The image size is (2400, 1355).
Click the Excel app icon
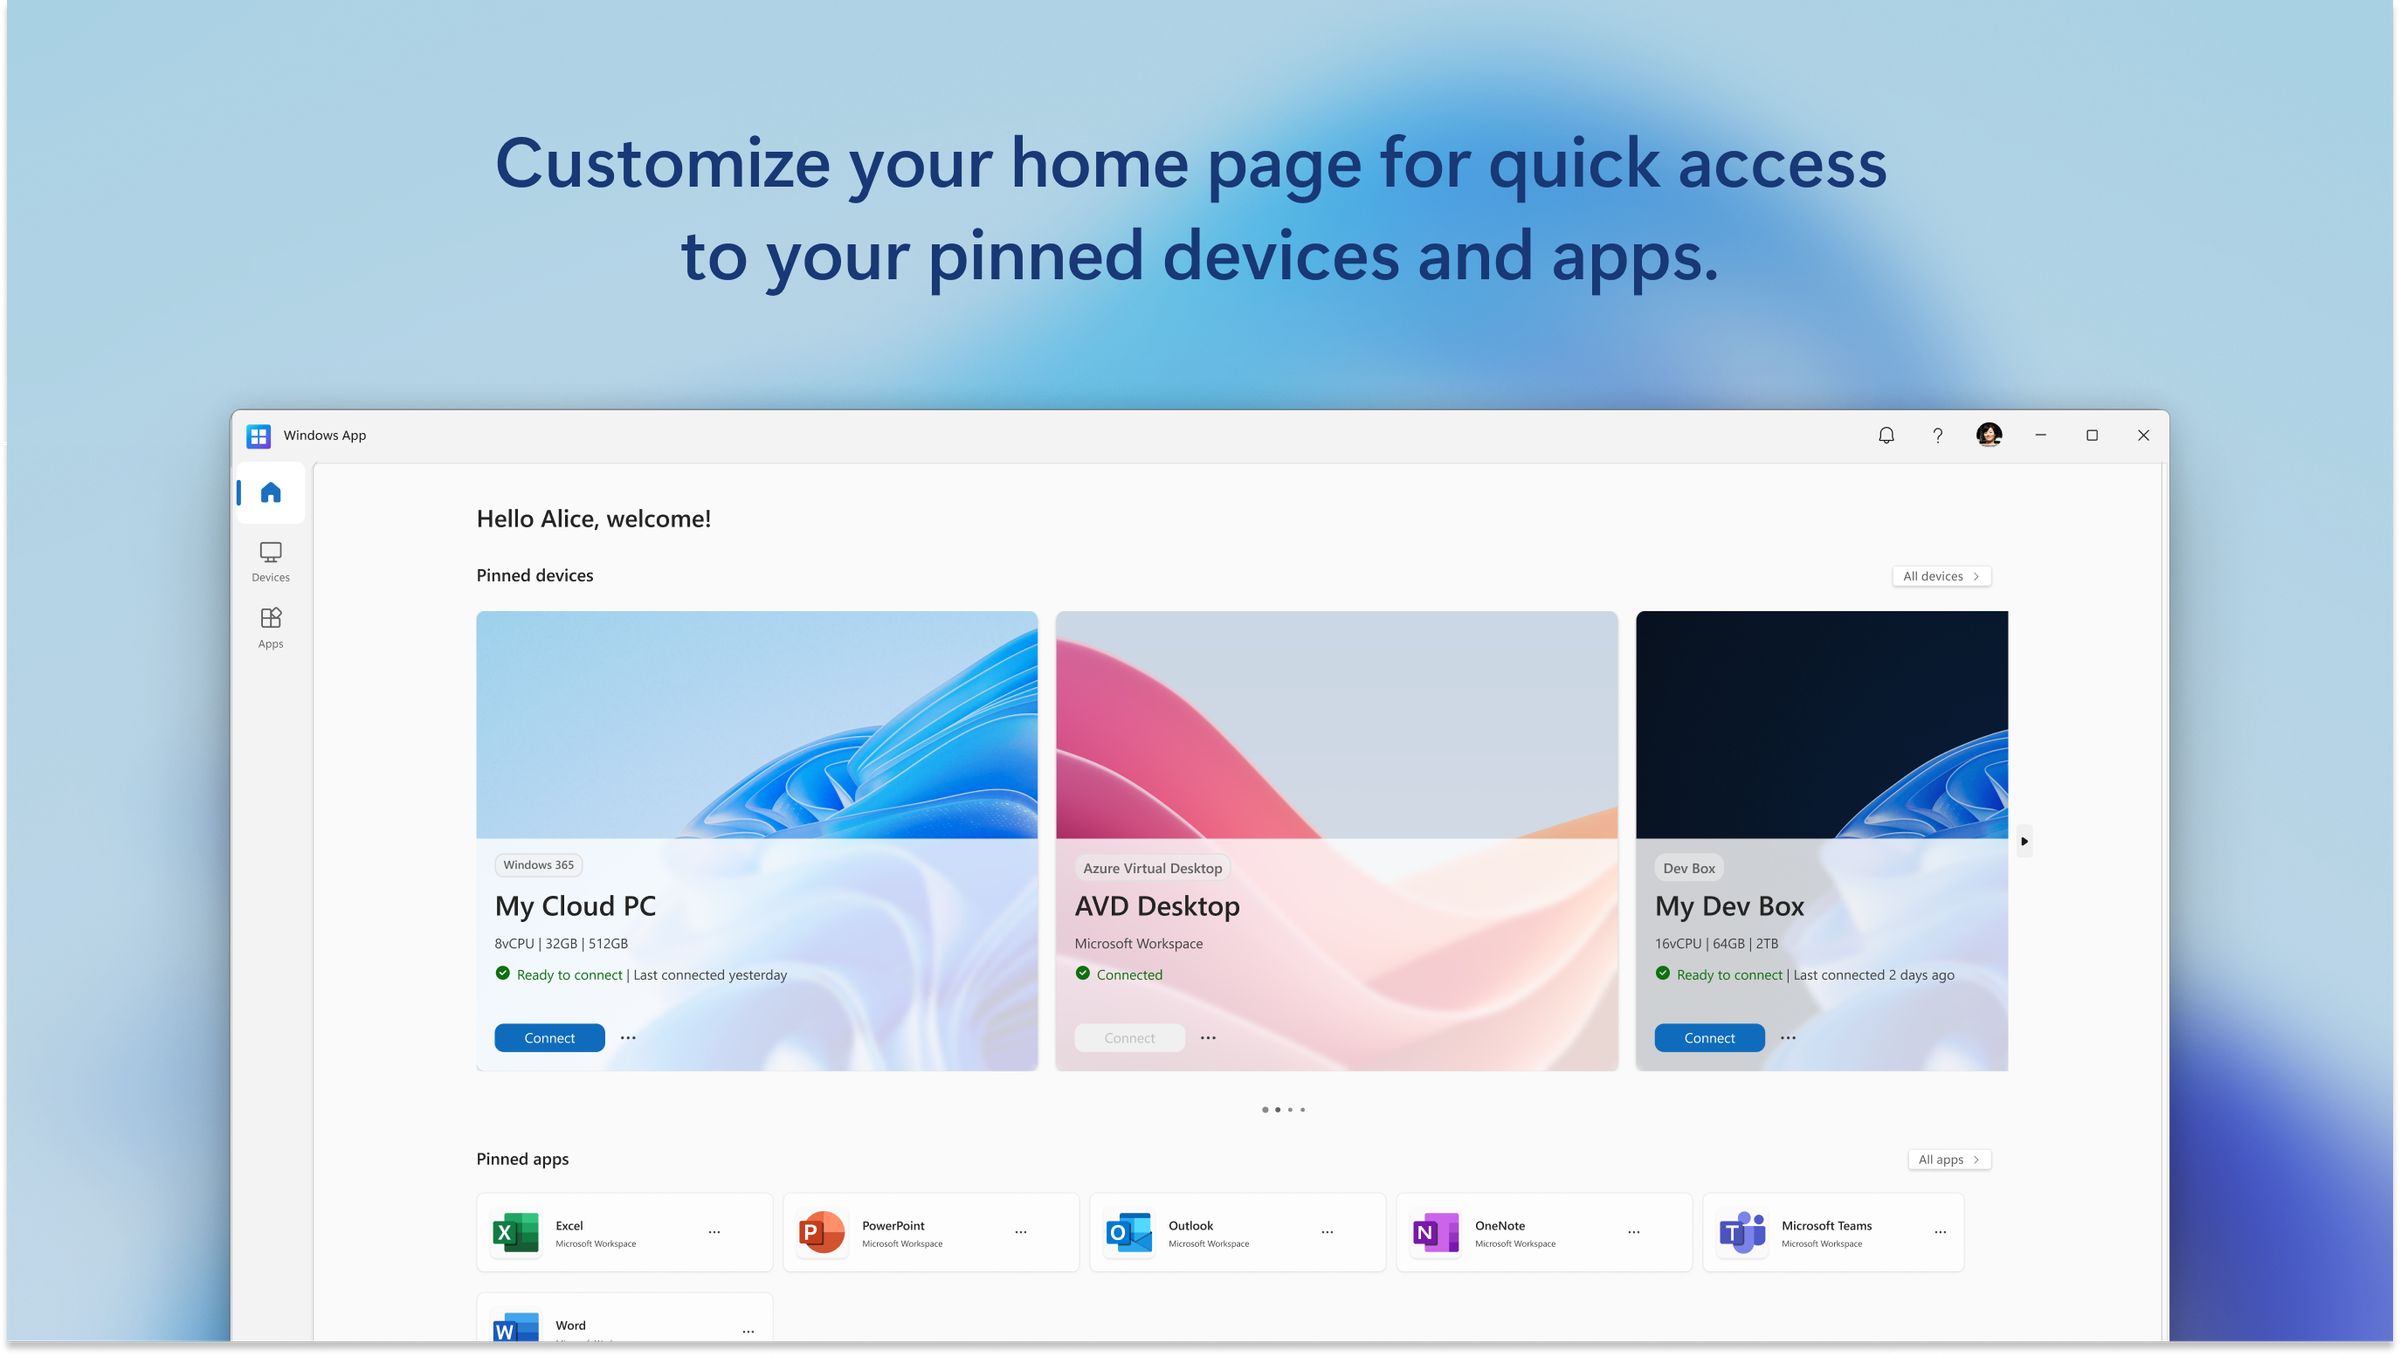pyautogui.click(x=516, y=1231)
